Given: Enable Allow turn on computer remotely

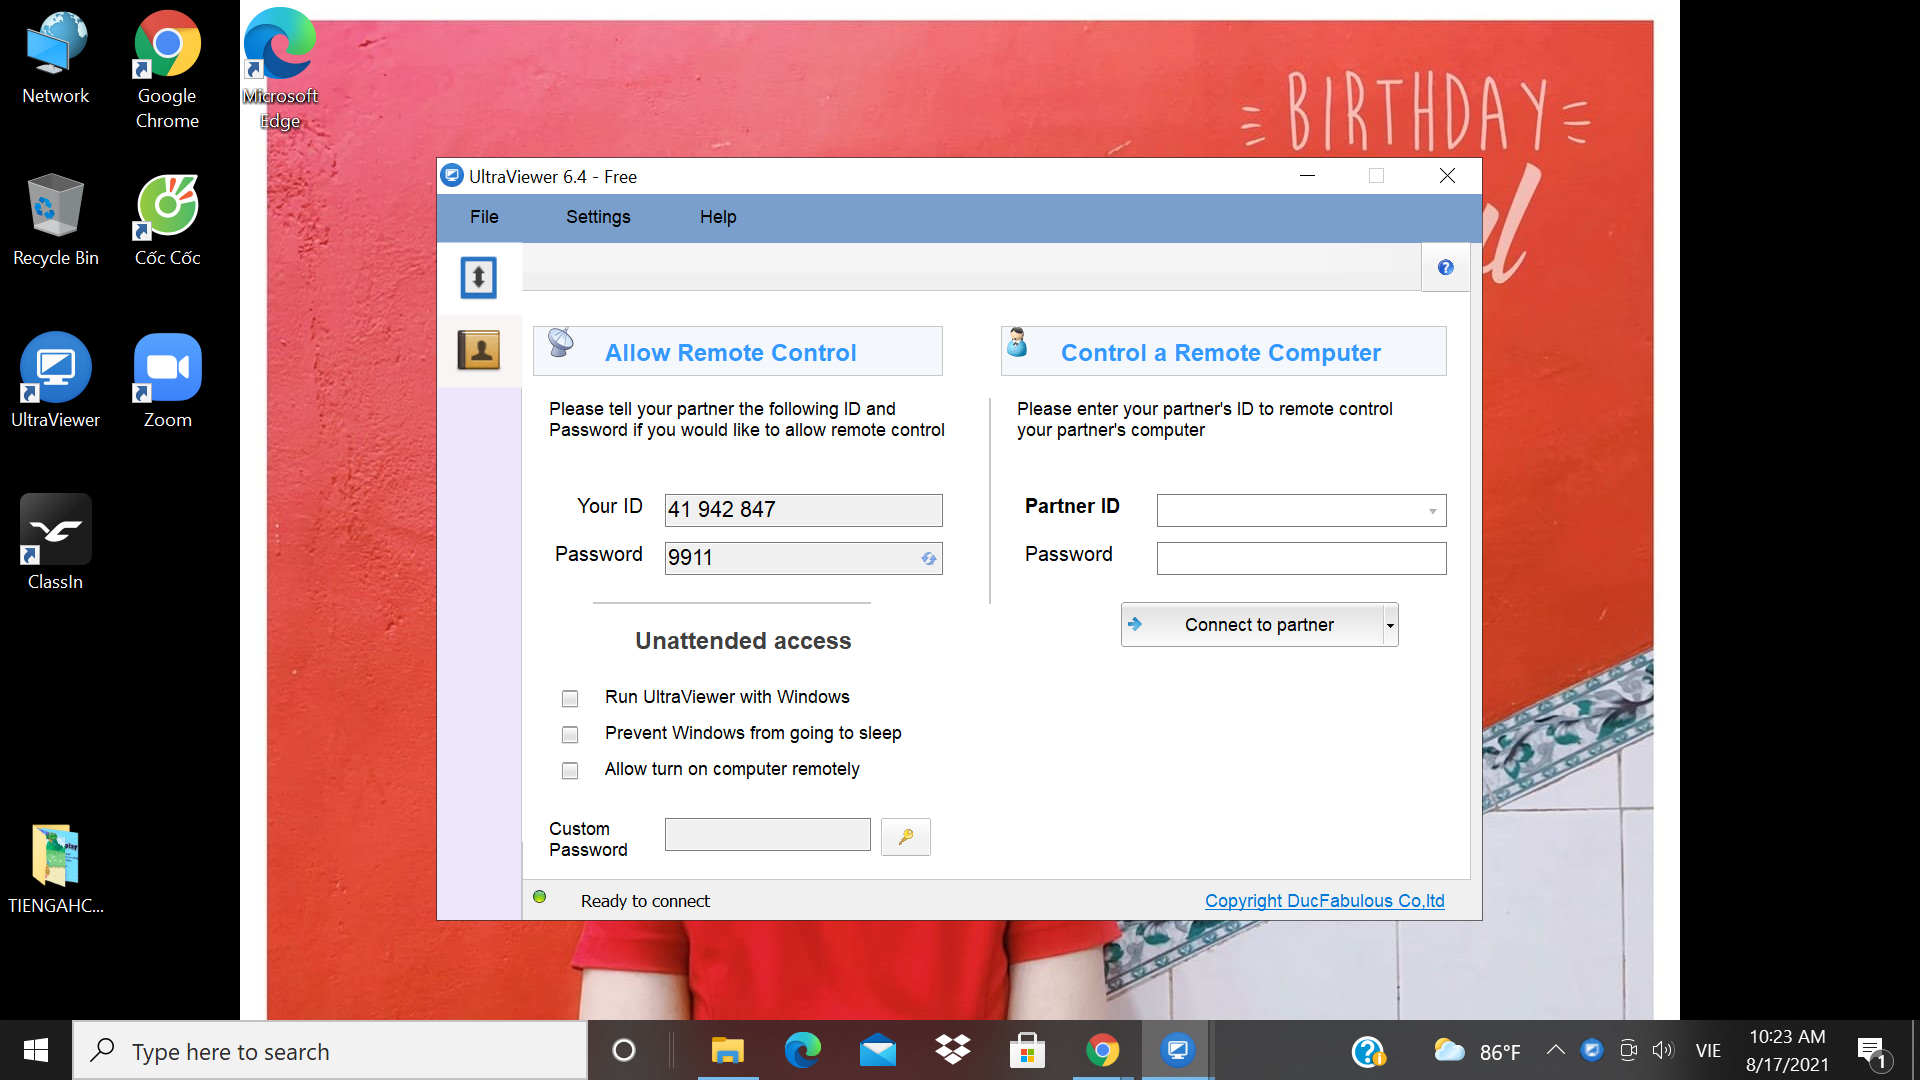Looking at the screenshot, I should pyautogui.click(x=570, y=770).
